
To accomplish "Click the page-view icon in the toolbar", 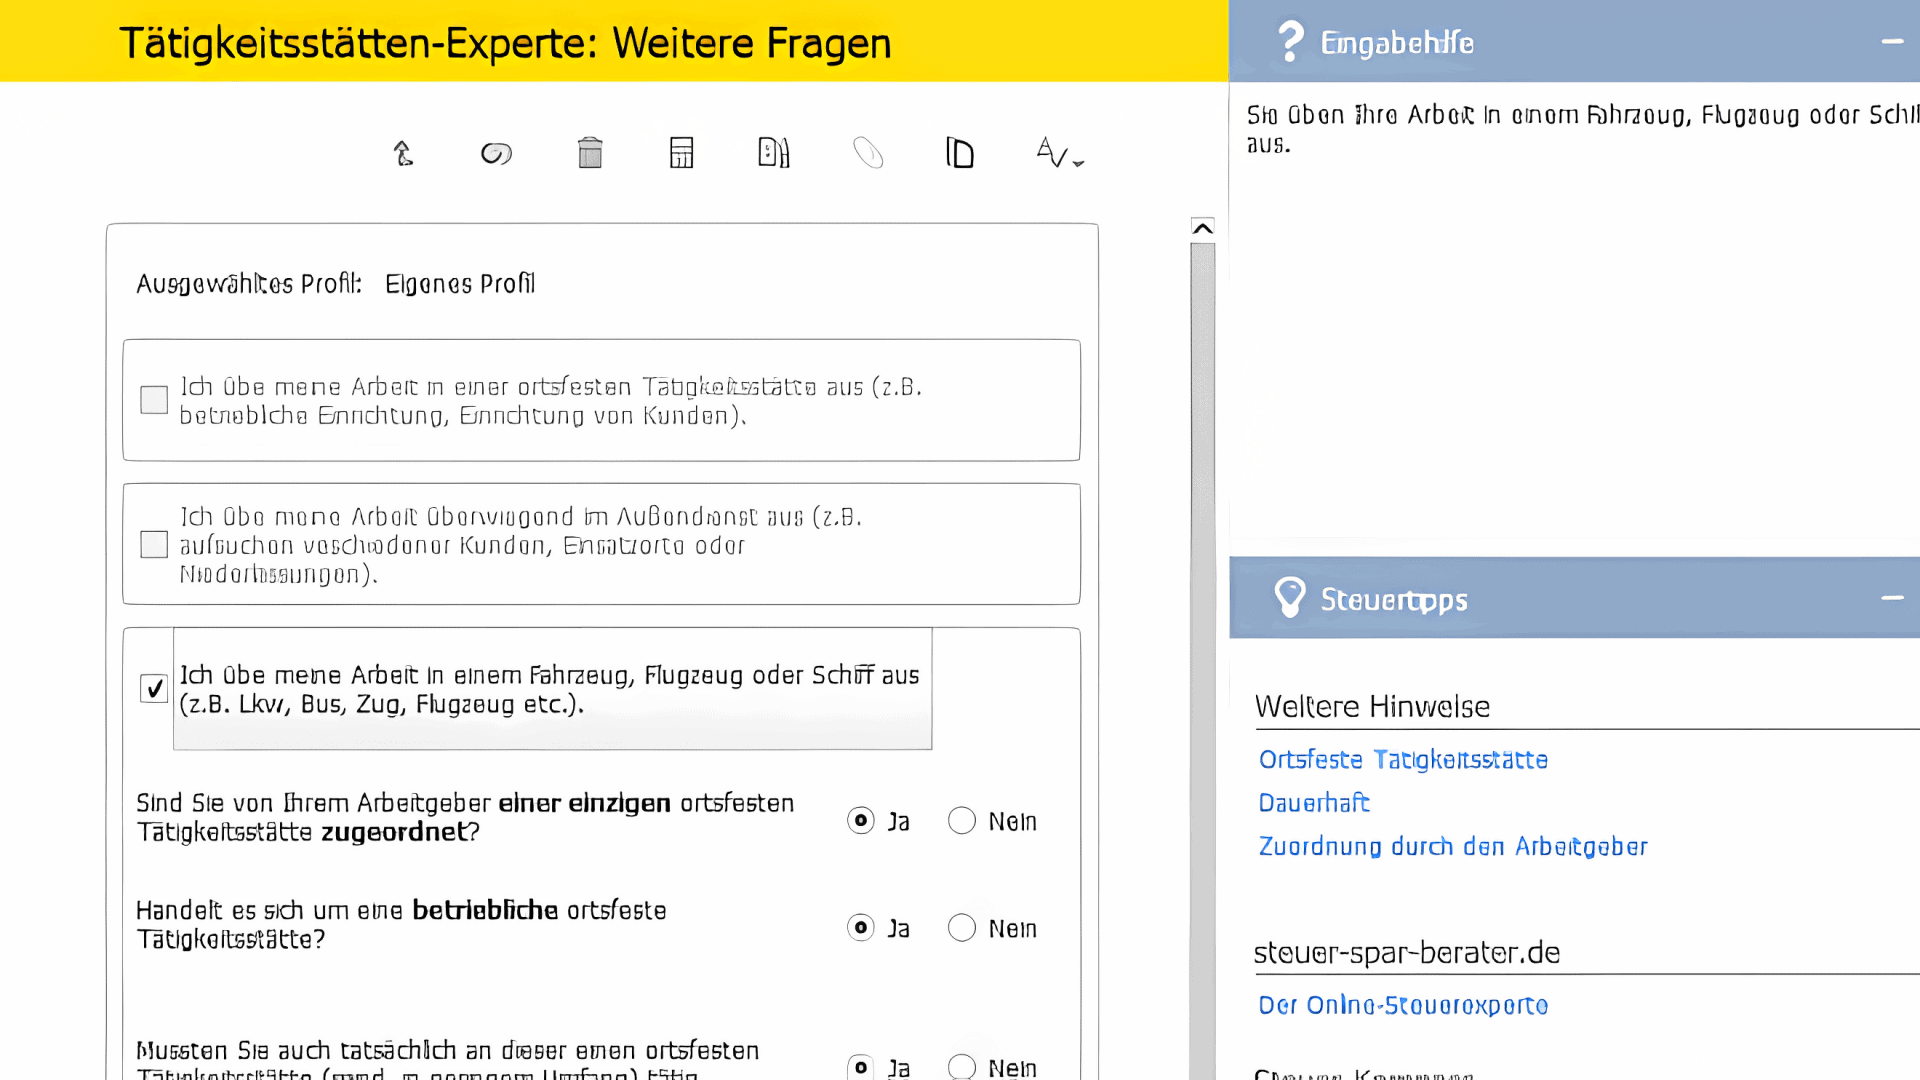I will tap(959, 152).
